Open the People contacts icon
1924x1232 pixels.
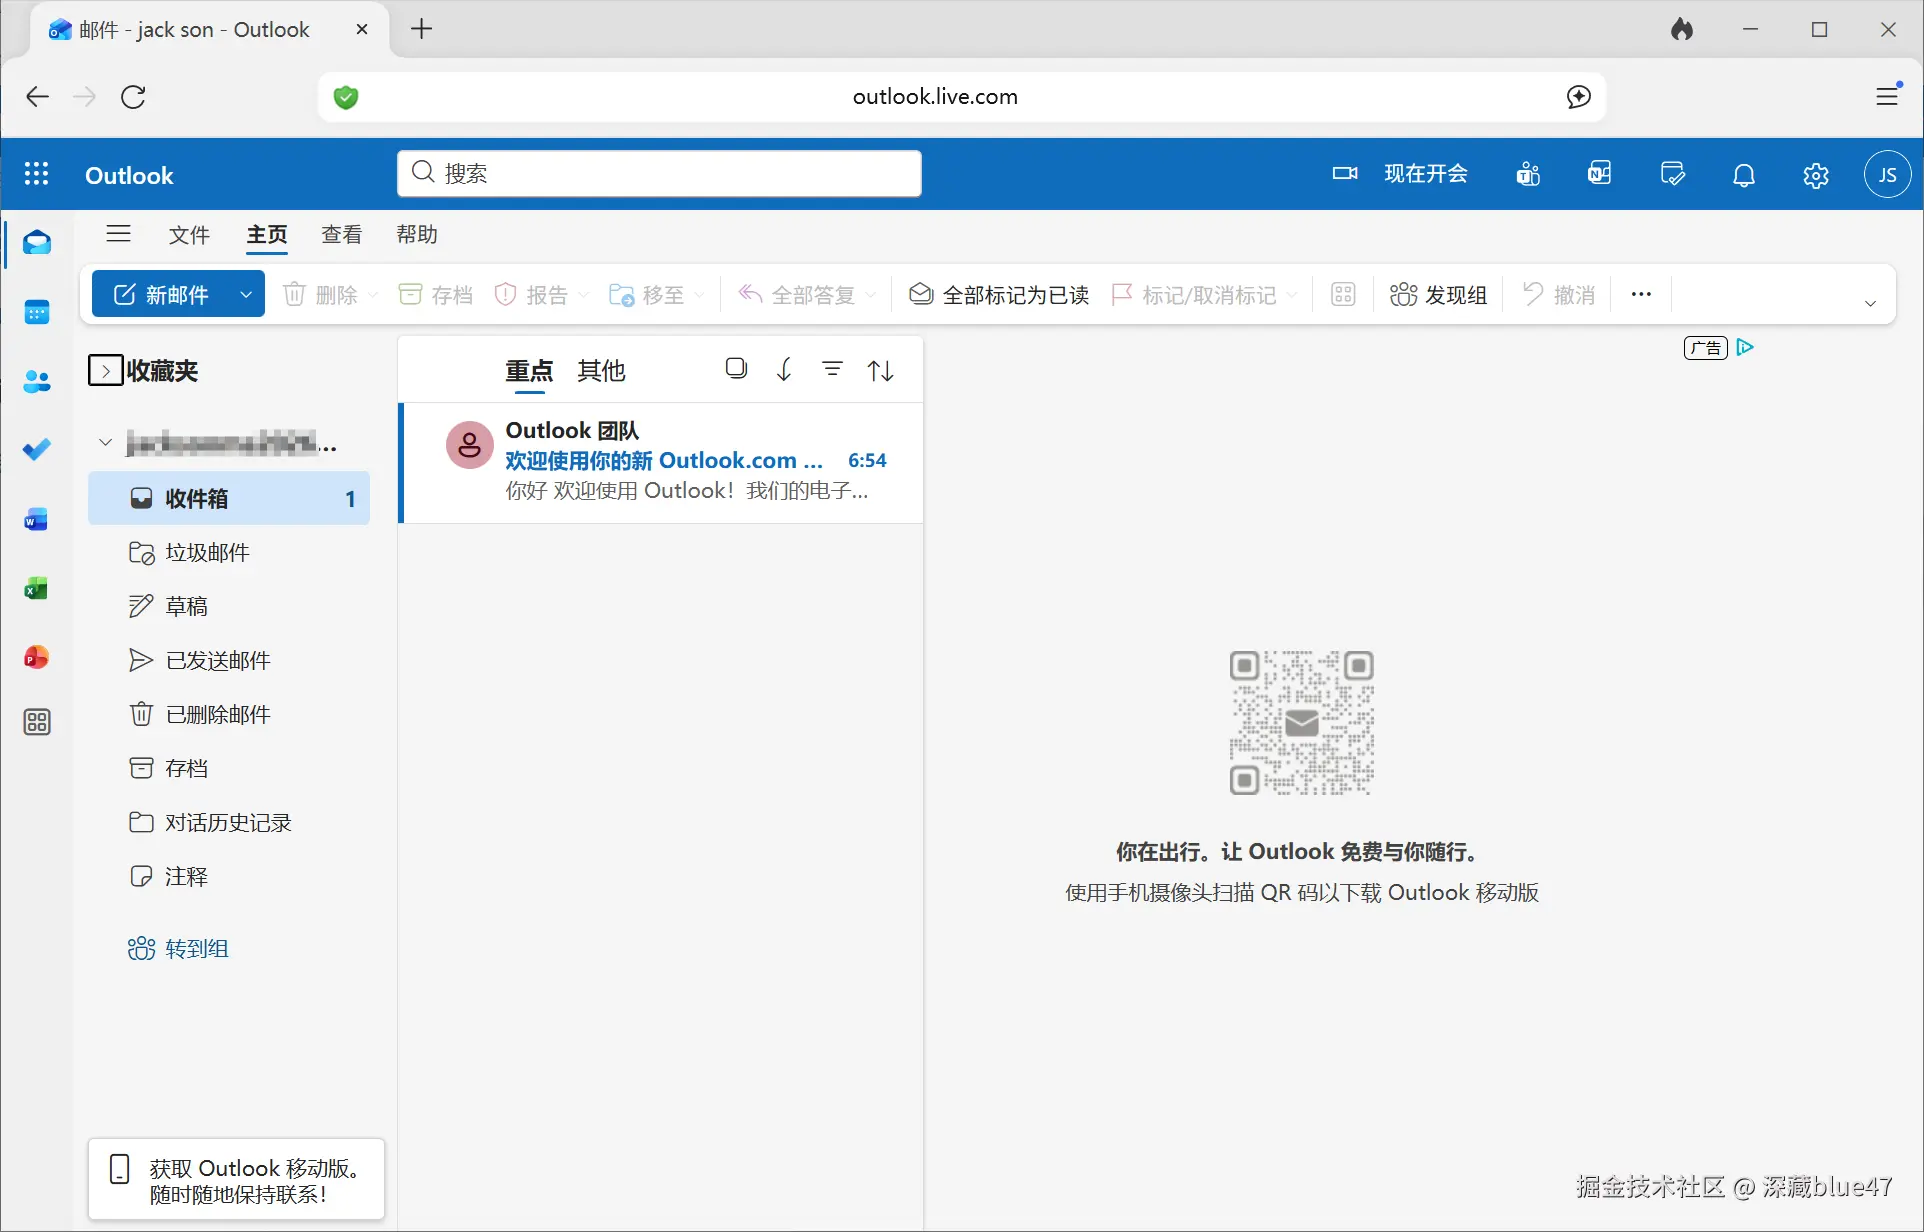37,381
